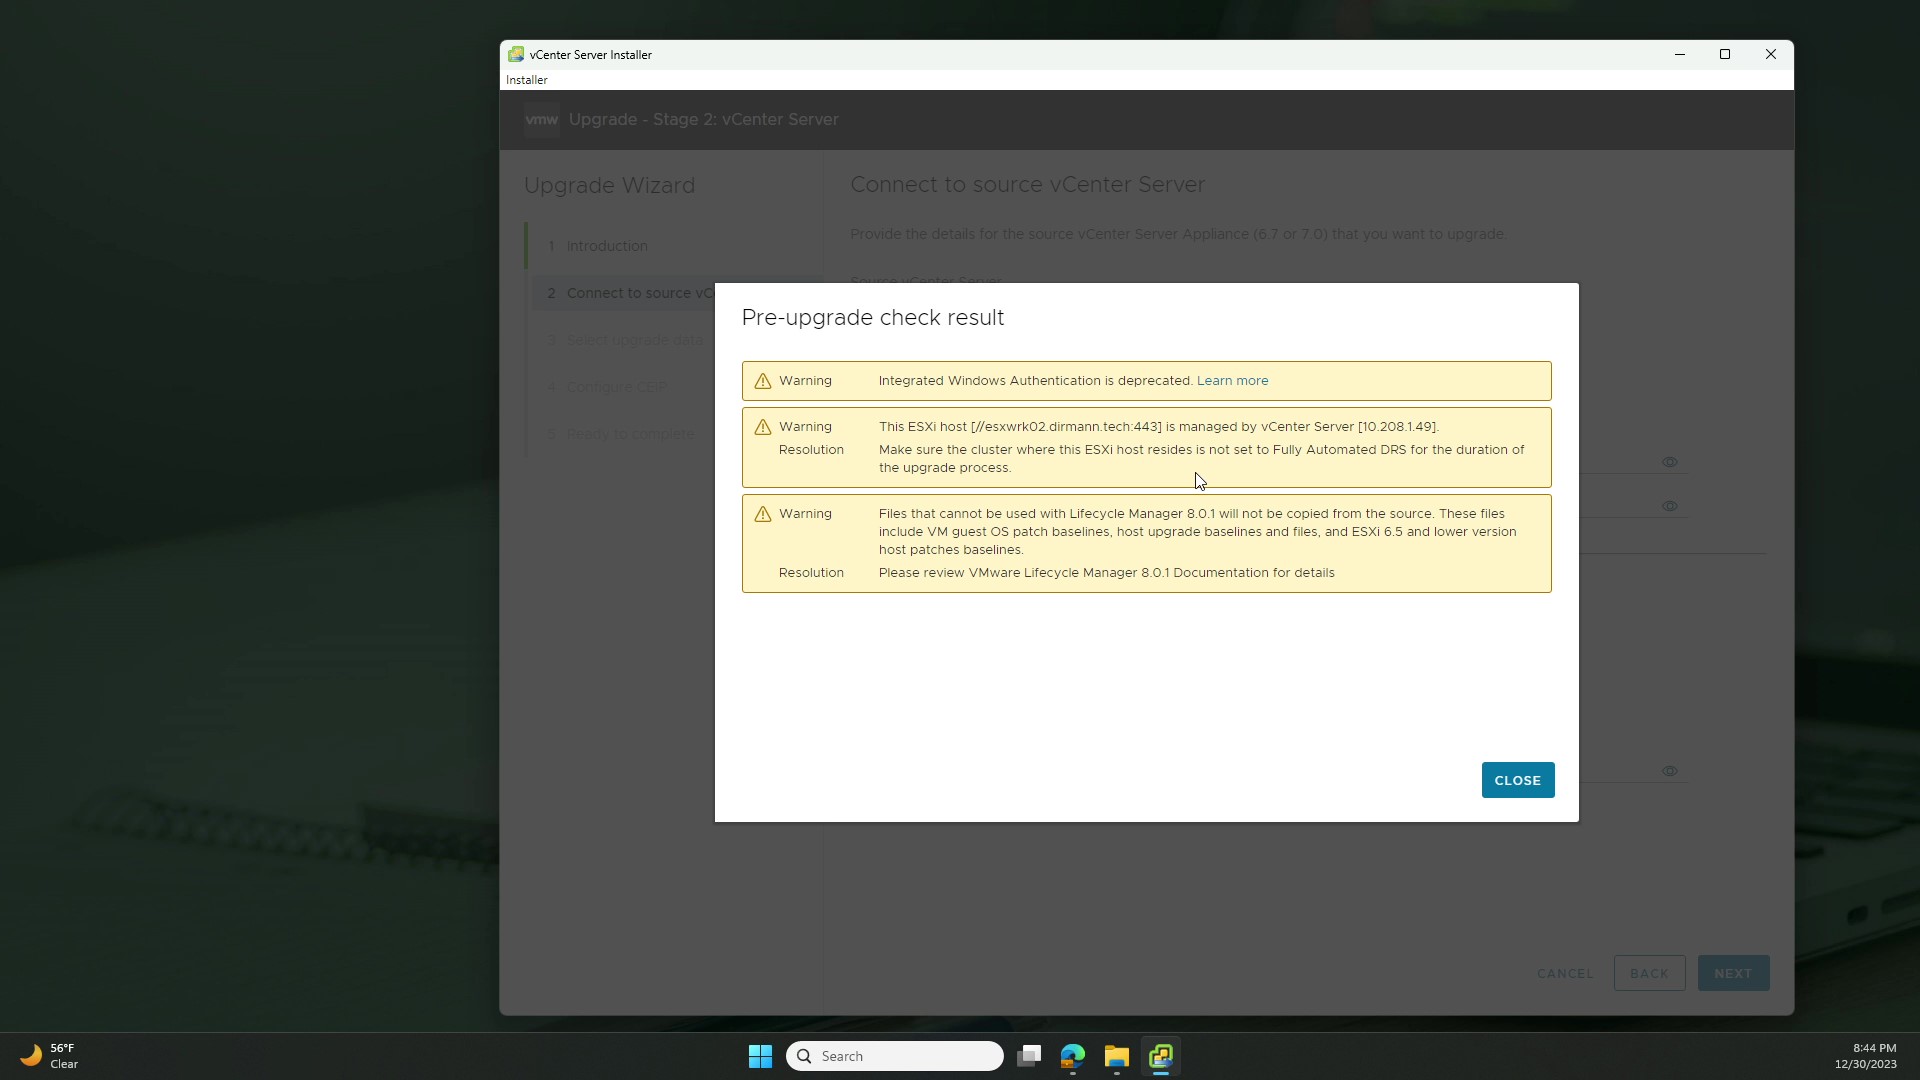The width and height of the screenshot is (1920, 1080).
Task: Click the Upgrade - Stage 2: vCenter Server header title
Action: 703,120
